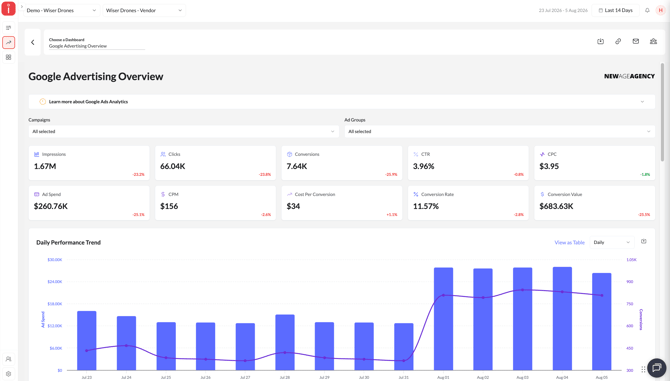Click the email report icon
Viewport: 670px width, 381px height.
pos(636,41)
